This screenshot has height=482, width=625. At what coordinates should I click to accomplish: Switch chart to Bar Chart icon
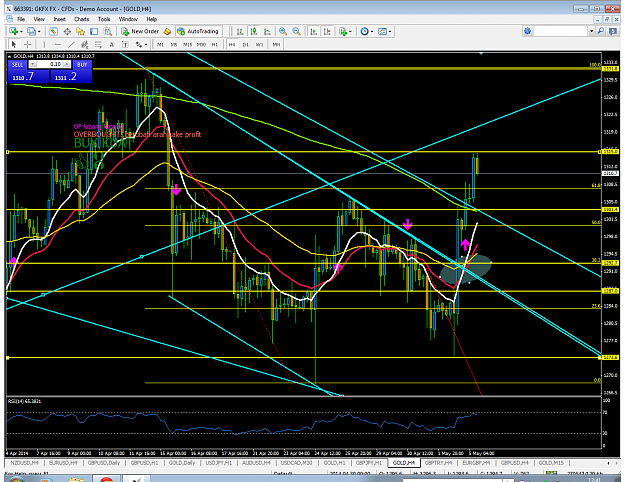pos(240,31)
